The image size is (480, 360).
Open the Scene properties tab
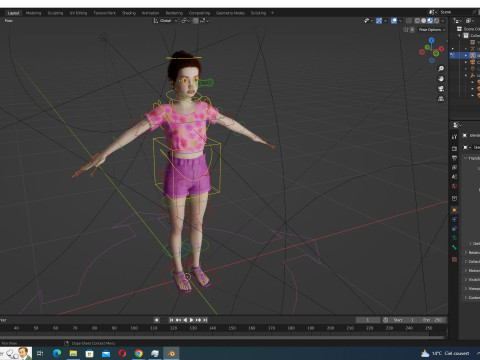[454, 177]
